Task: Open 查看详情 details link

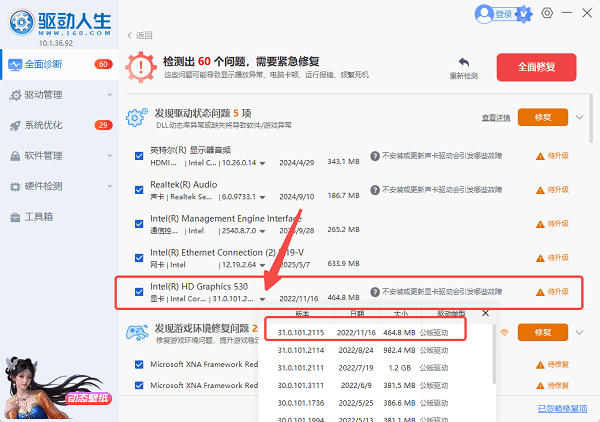Action: 496,118
